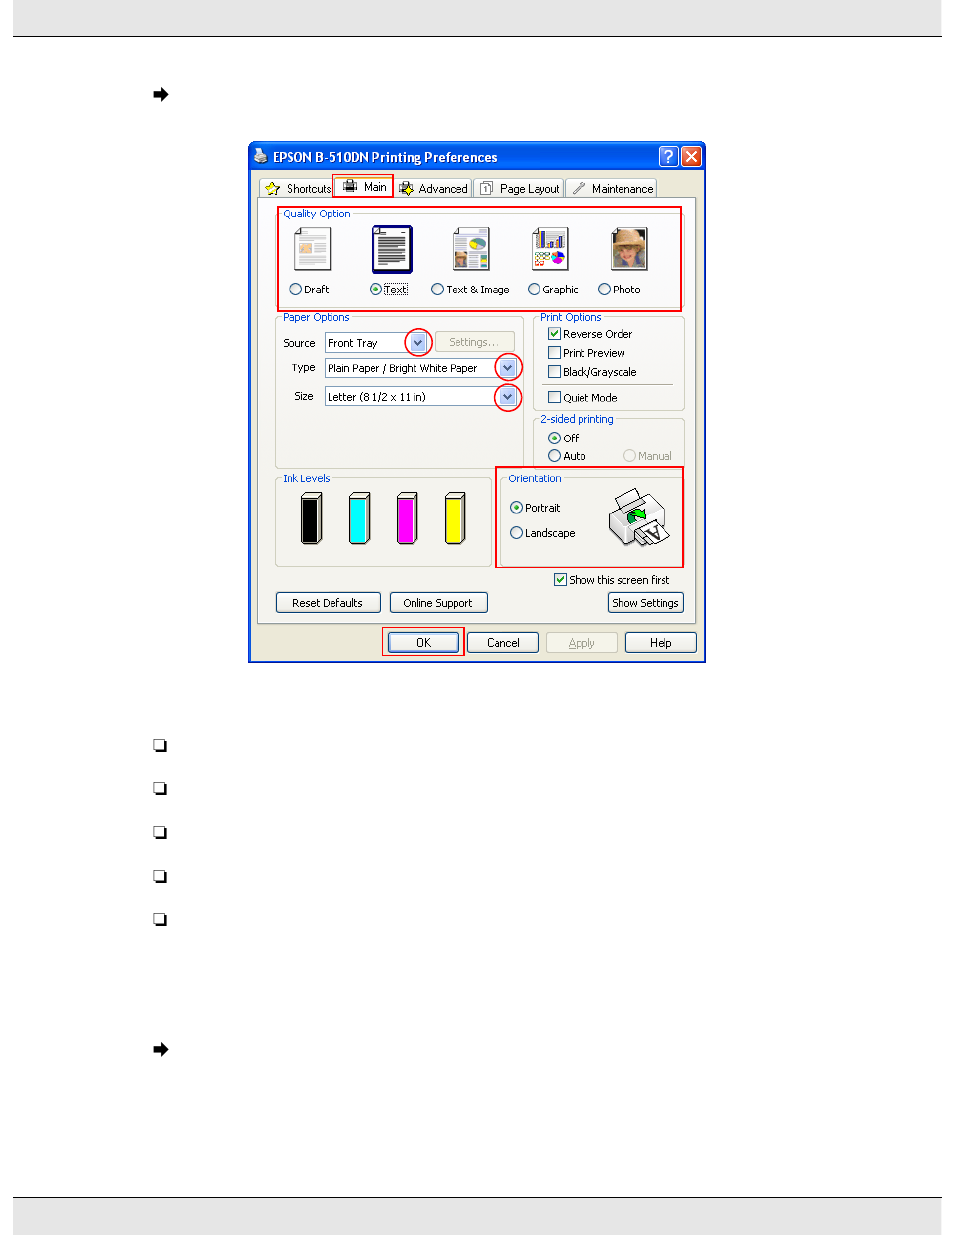Image resolution: width=954 pixels, height=1235 pixels.
Task: Click the Help button
Action: tap(661, 642)
